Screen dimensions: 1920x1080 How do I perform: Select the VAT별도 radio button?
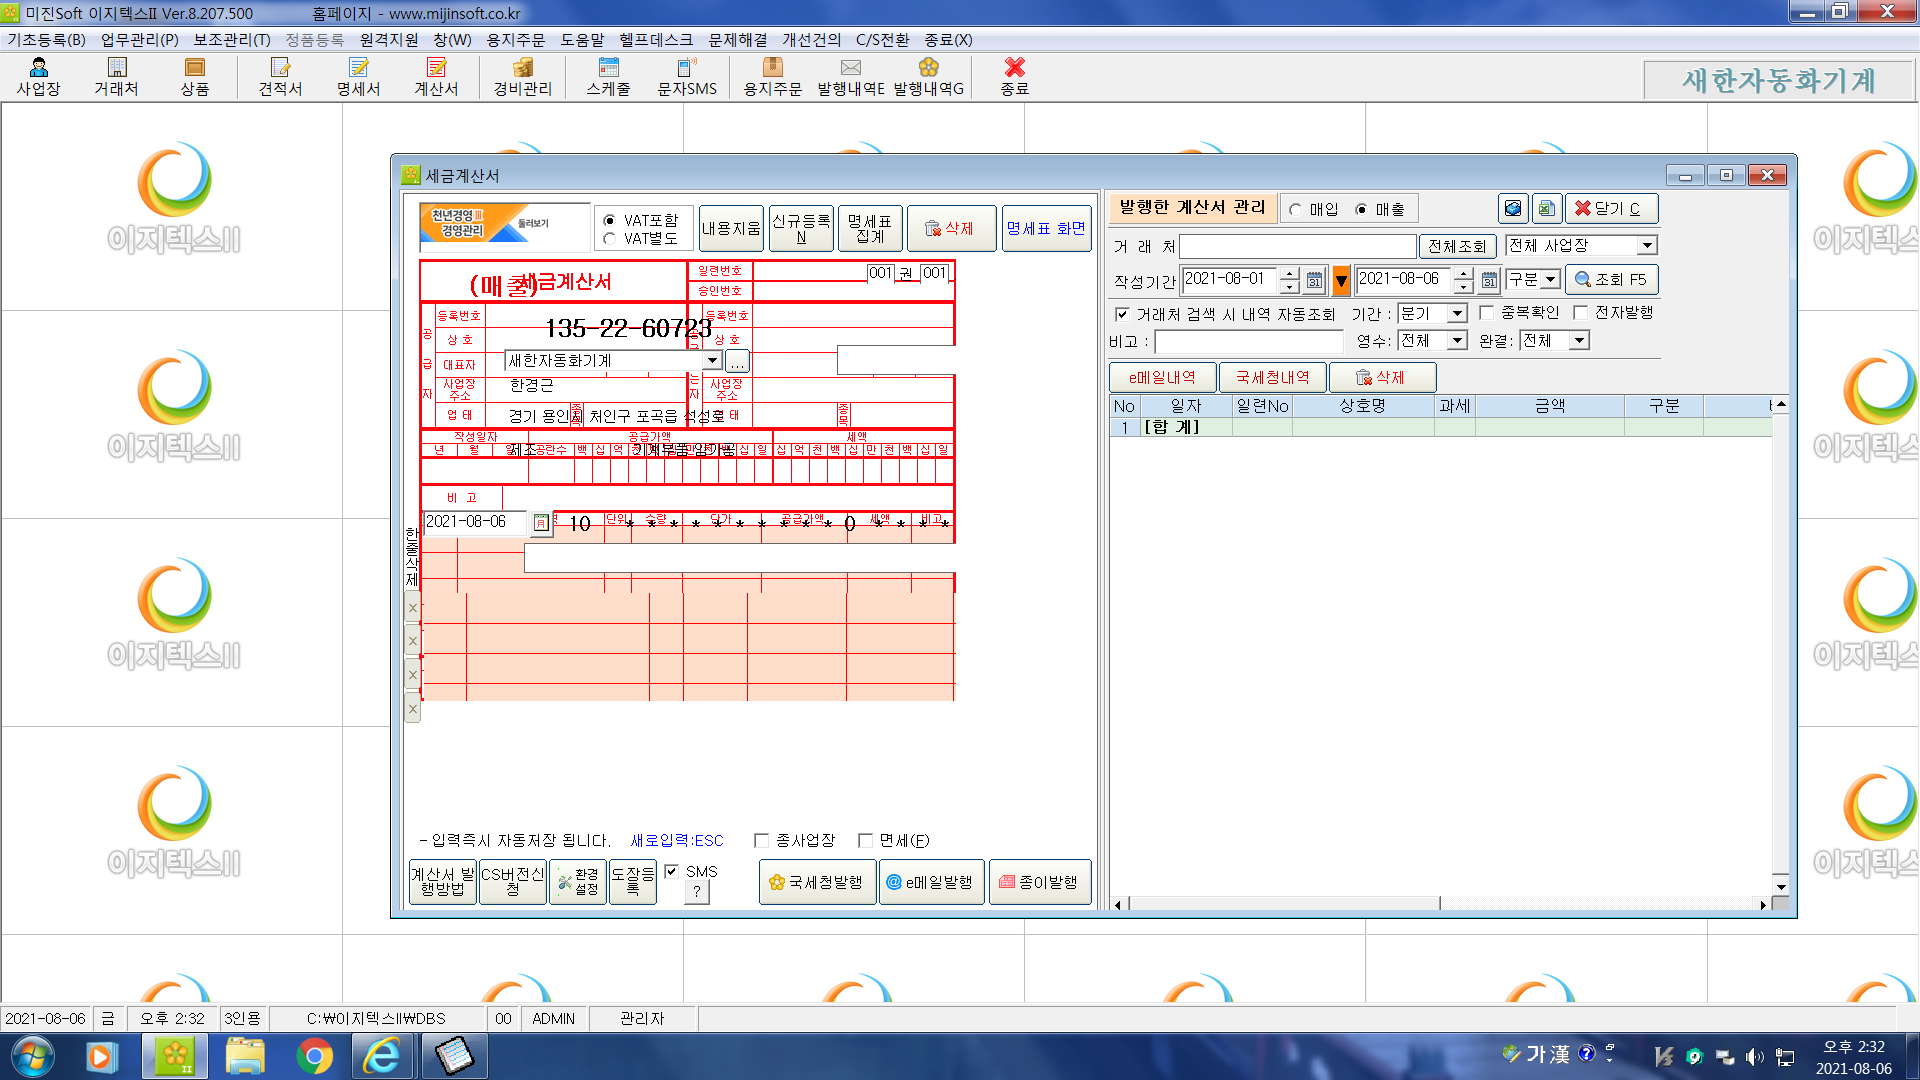pyautogui.click(x=609, y=238)
